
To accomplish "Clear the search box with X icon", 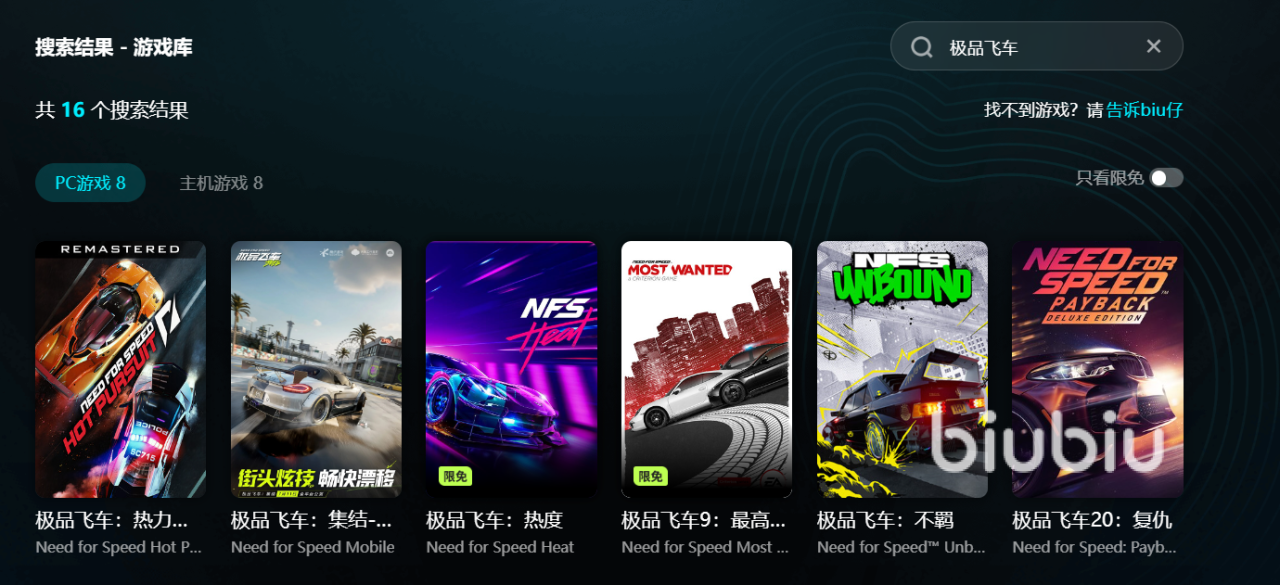I will (1153, 46).
